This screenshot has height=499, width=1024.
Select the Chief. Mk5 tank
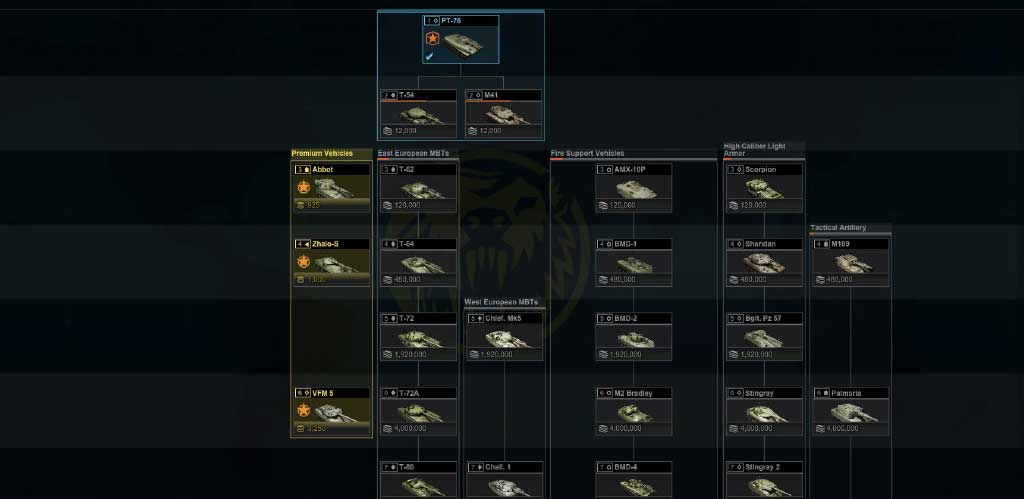coord(505,336)
